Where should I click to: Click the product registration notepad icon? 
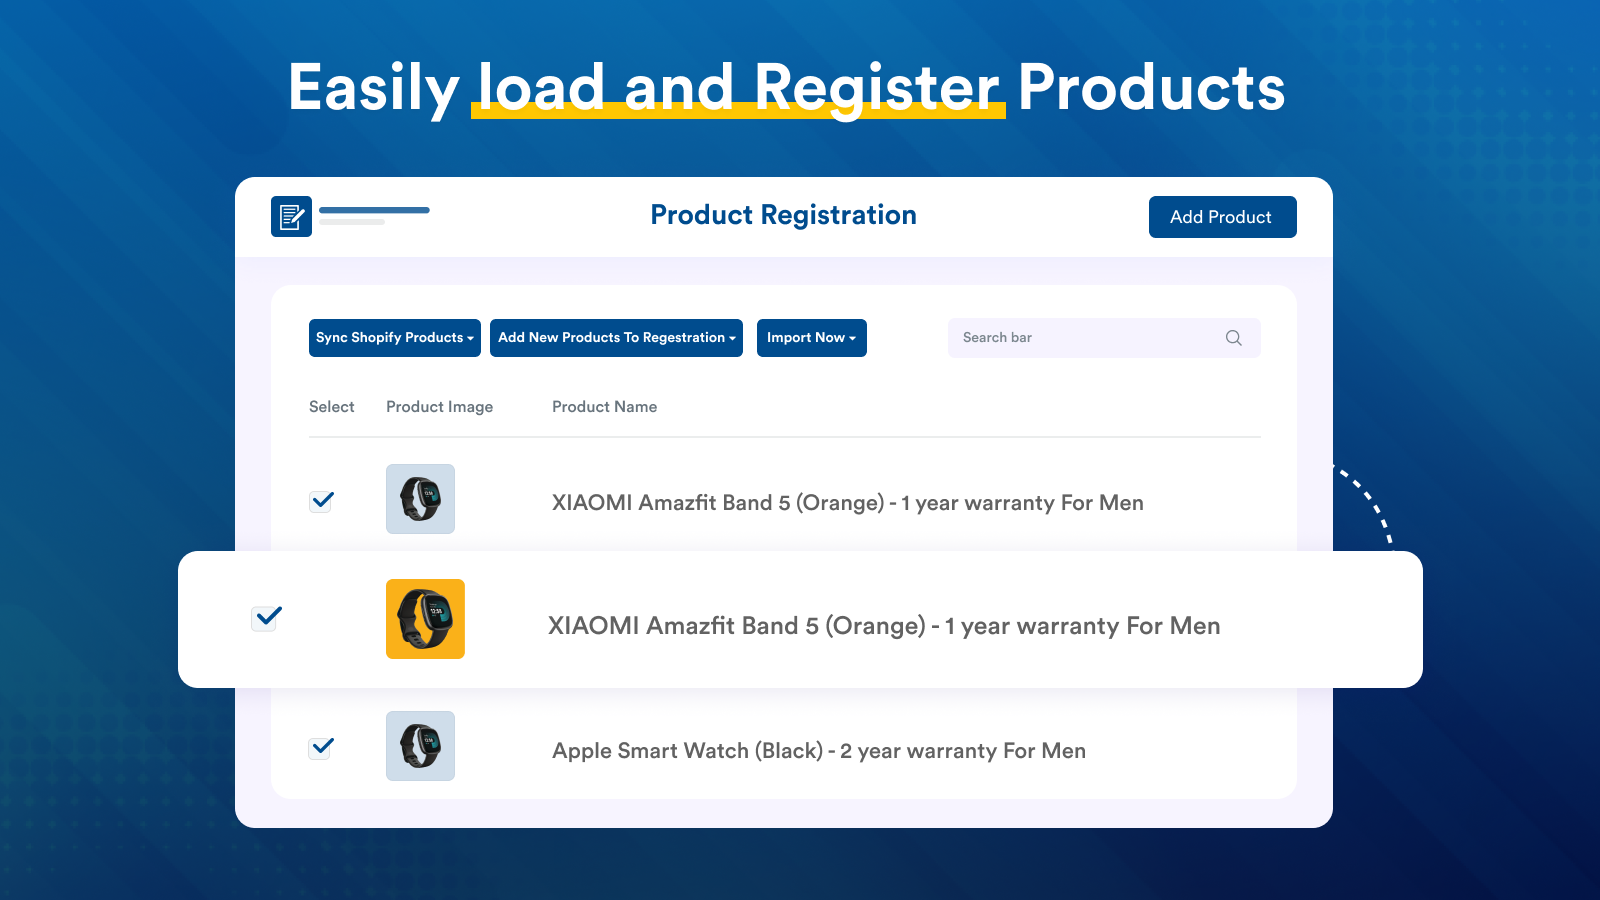290,215
